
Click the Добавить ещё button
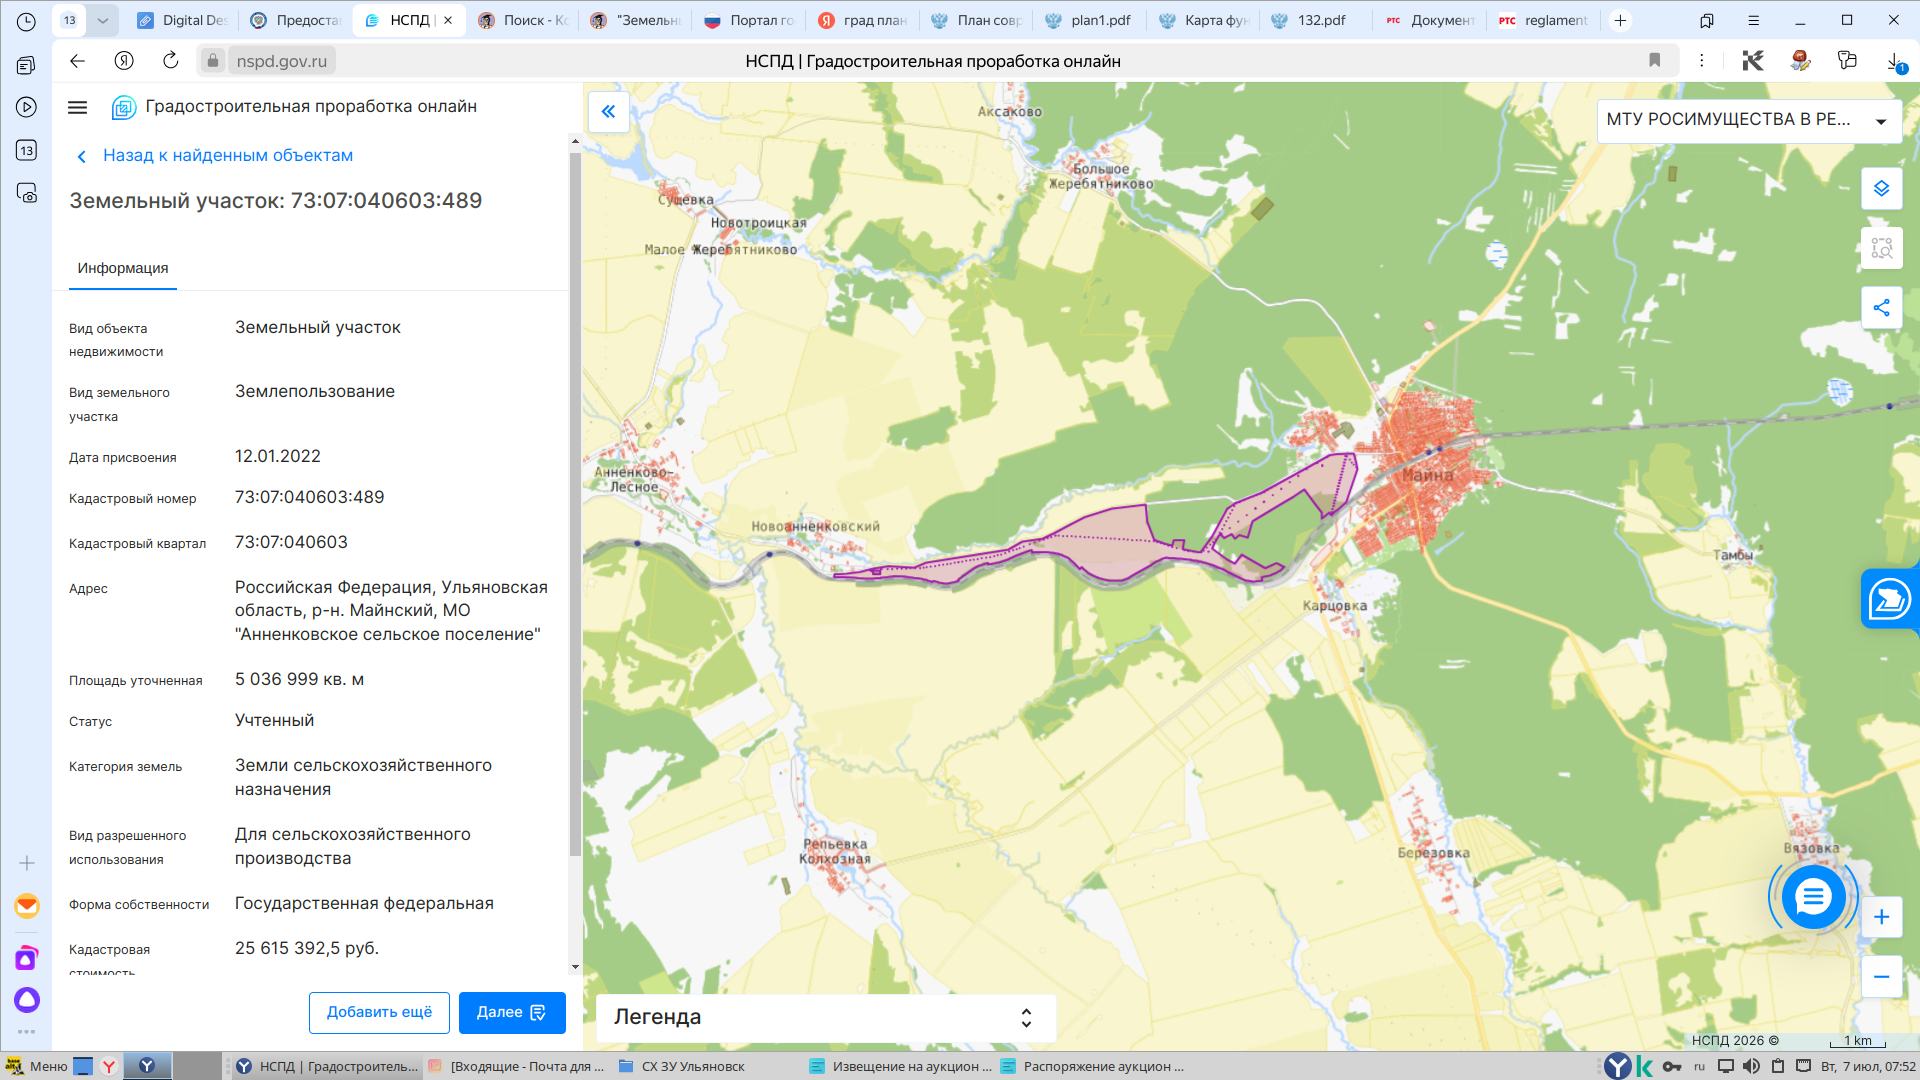click(x=379, y=1013)
